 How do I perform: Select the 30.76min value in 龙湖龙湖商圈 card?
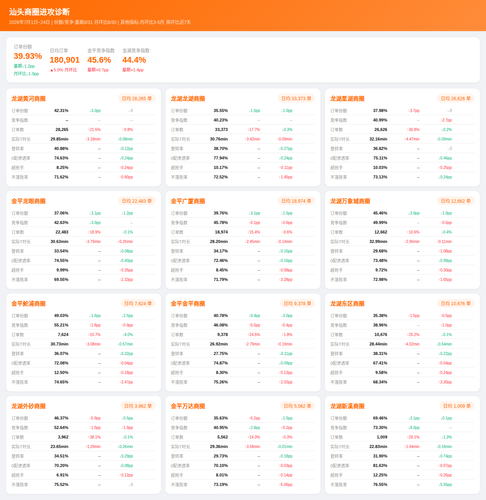point(219,139)
